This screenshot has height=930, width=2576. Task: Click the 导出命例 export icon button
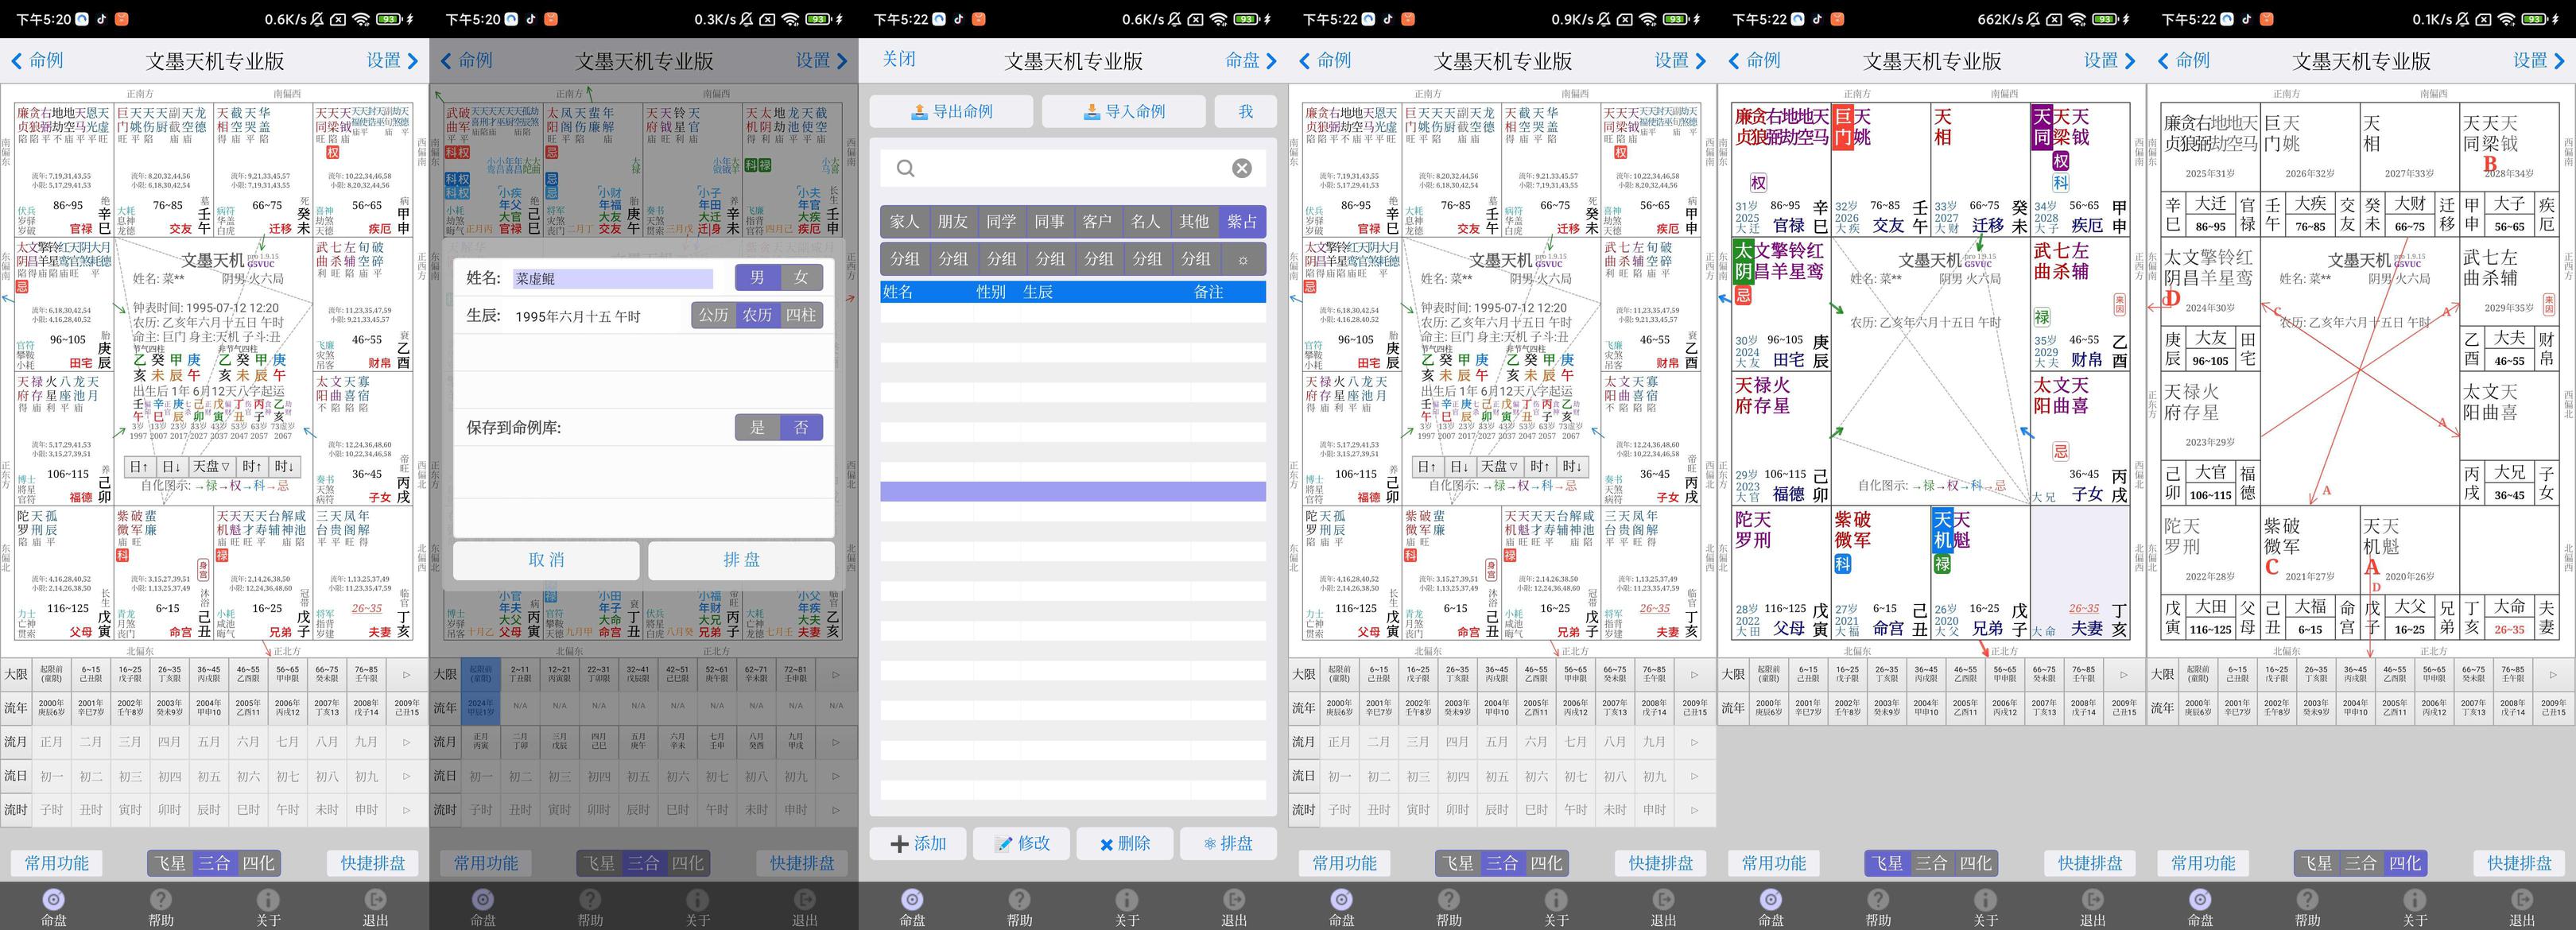click(951, 112)
